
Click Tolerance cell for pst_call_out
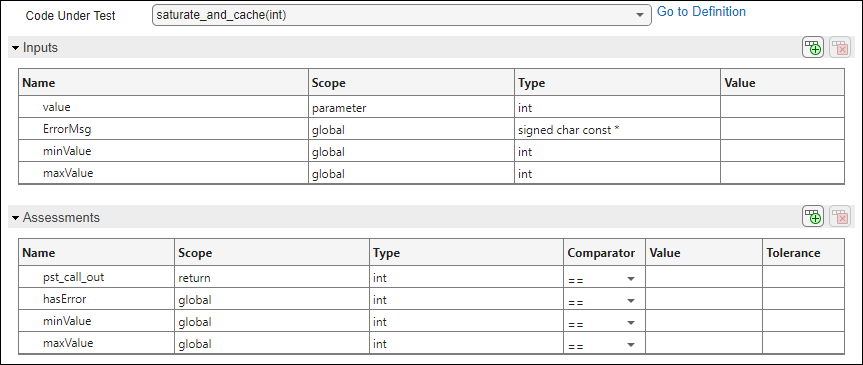(x=803, y=278)
